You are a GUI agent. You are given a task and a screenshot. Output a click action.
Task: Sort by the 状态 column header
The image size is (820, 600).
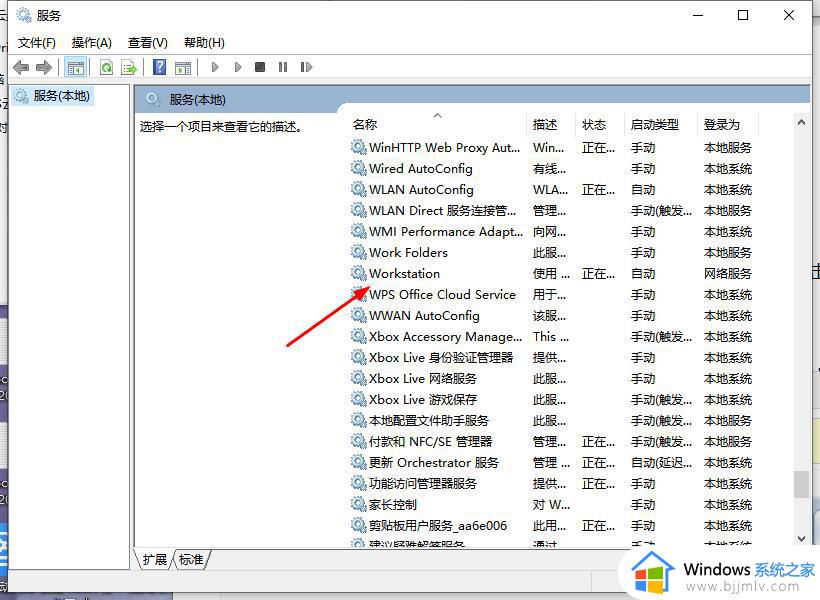point(594,124)
